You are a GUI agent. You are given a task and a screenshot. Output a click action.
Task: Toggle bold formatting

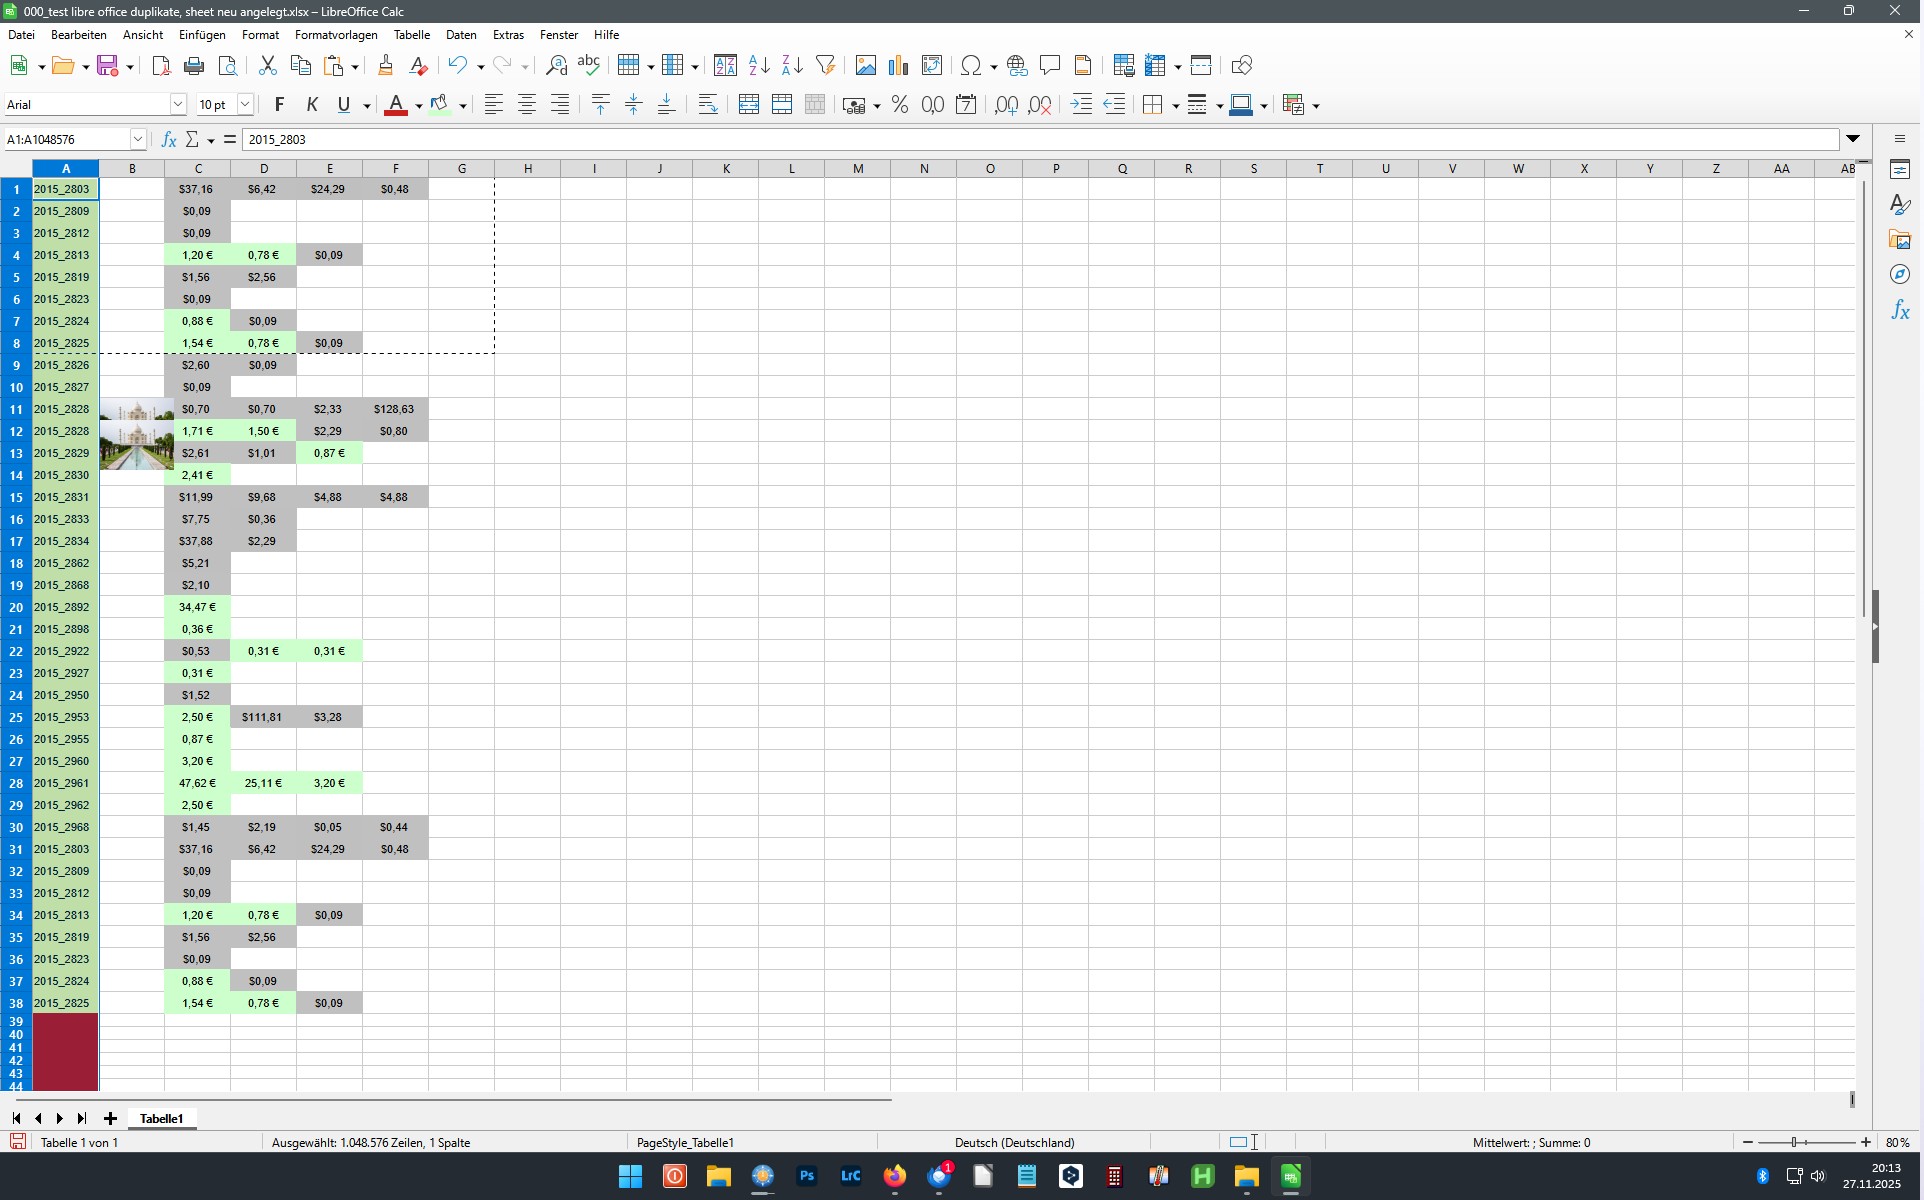tap(279, 104)
